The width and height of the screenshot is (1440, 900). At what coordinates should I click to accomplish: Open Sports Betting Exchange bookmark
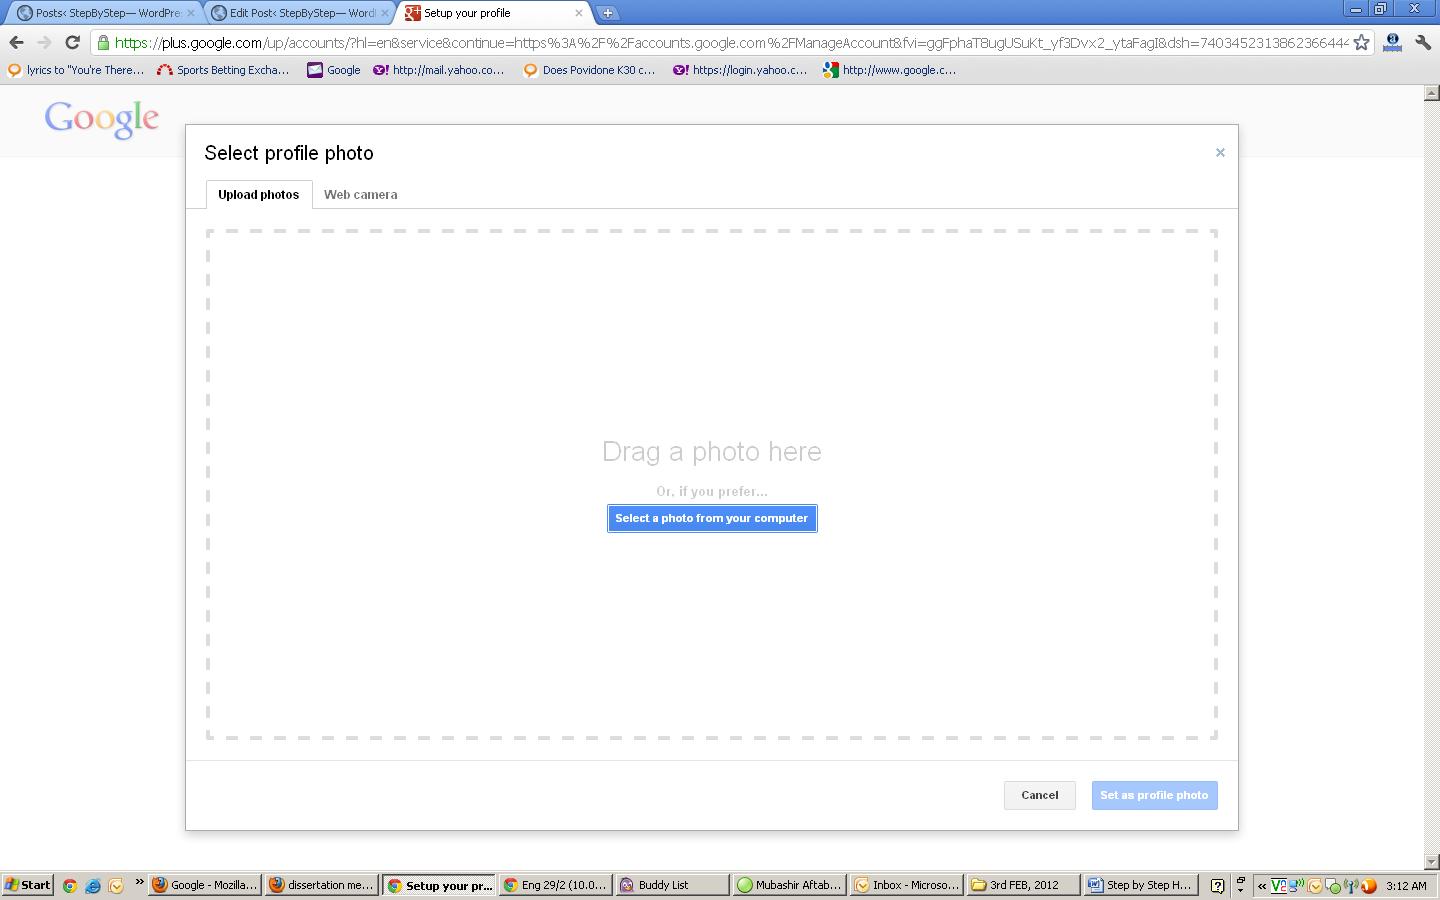click(x=223, y=70)
